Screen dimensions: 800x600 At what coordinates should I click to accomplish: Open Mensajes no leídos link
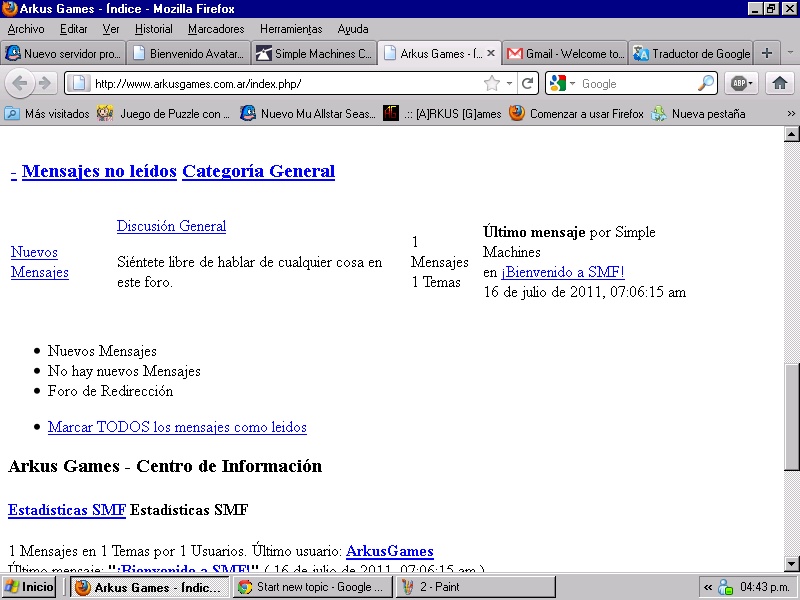pos(99,171)
